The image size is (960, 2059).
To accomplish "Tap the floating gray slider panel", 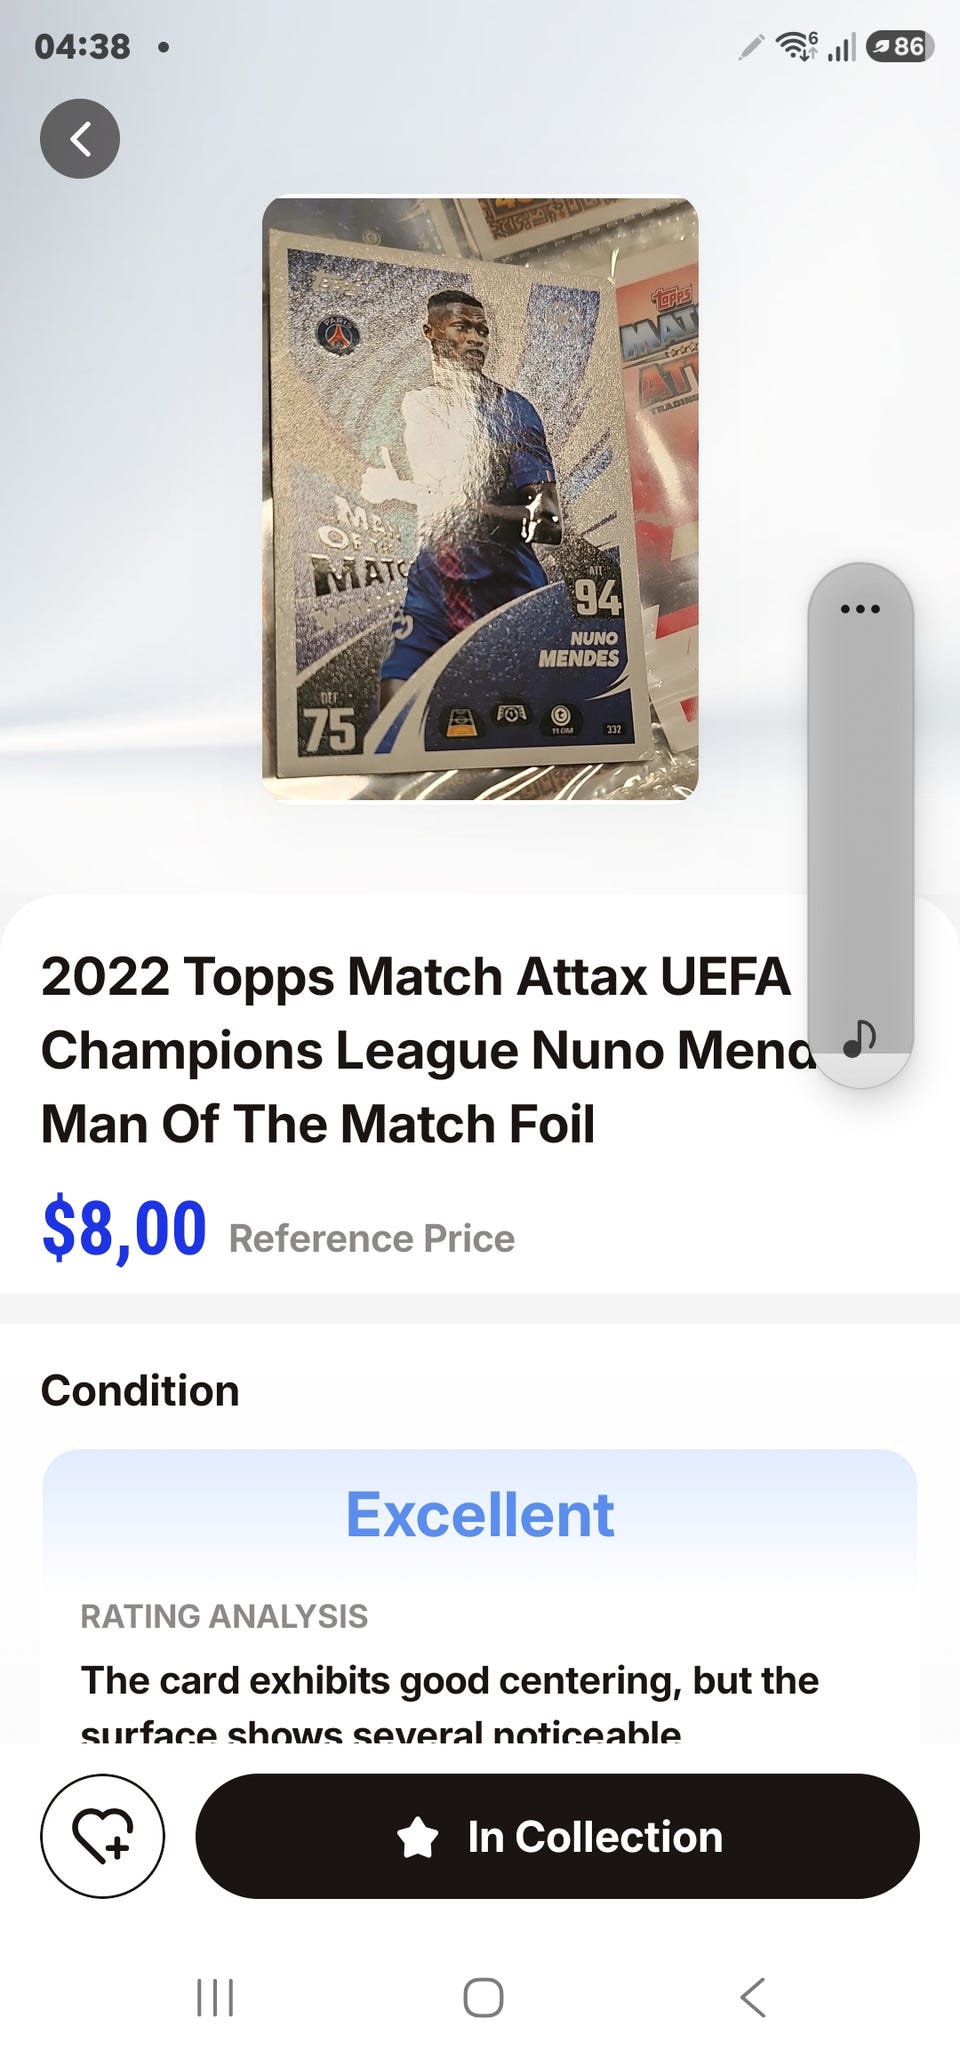I will (860, 825).
